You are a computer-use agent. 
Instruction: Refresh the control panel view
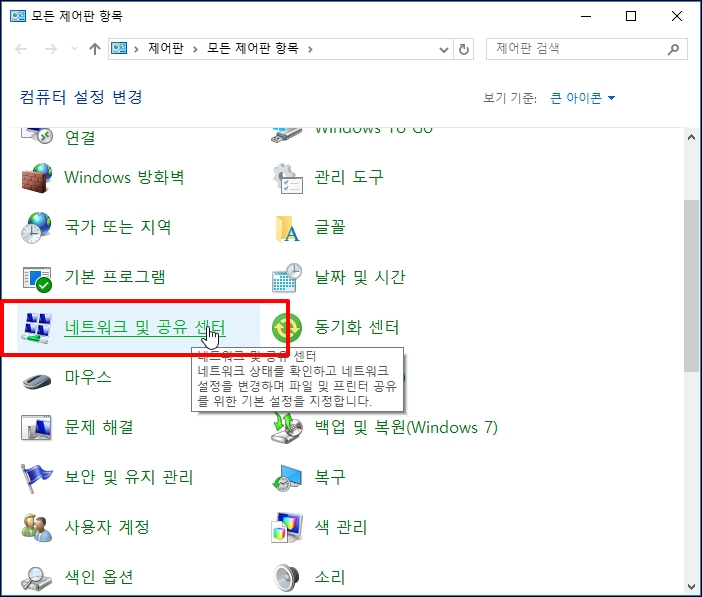464,49
